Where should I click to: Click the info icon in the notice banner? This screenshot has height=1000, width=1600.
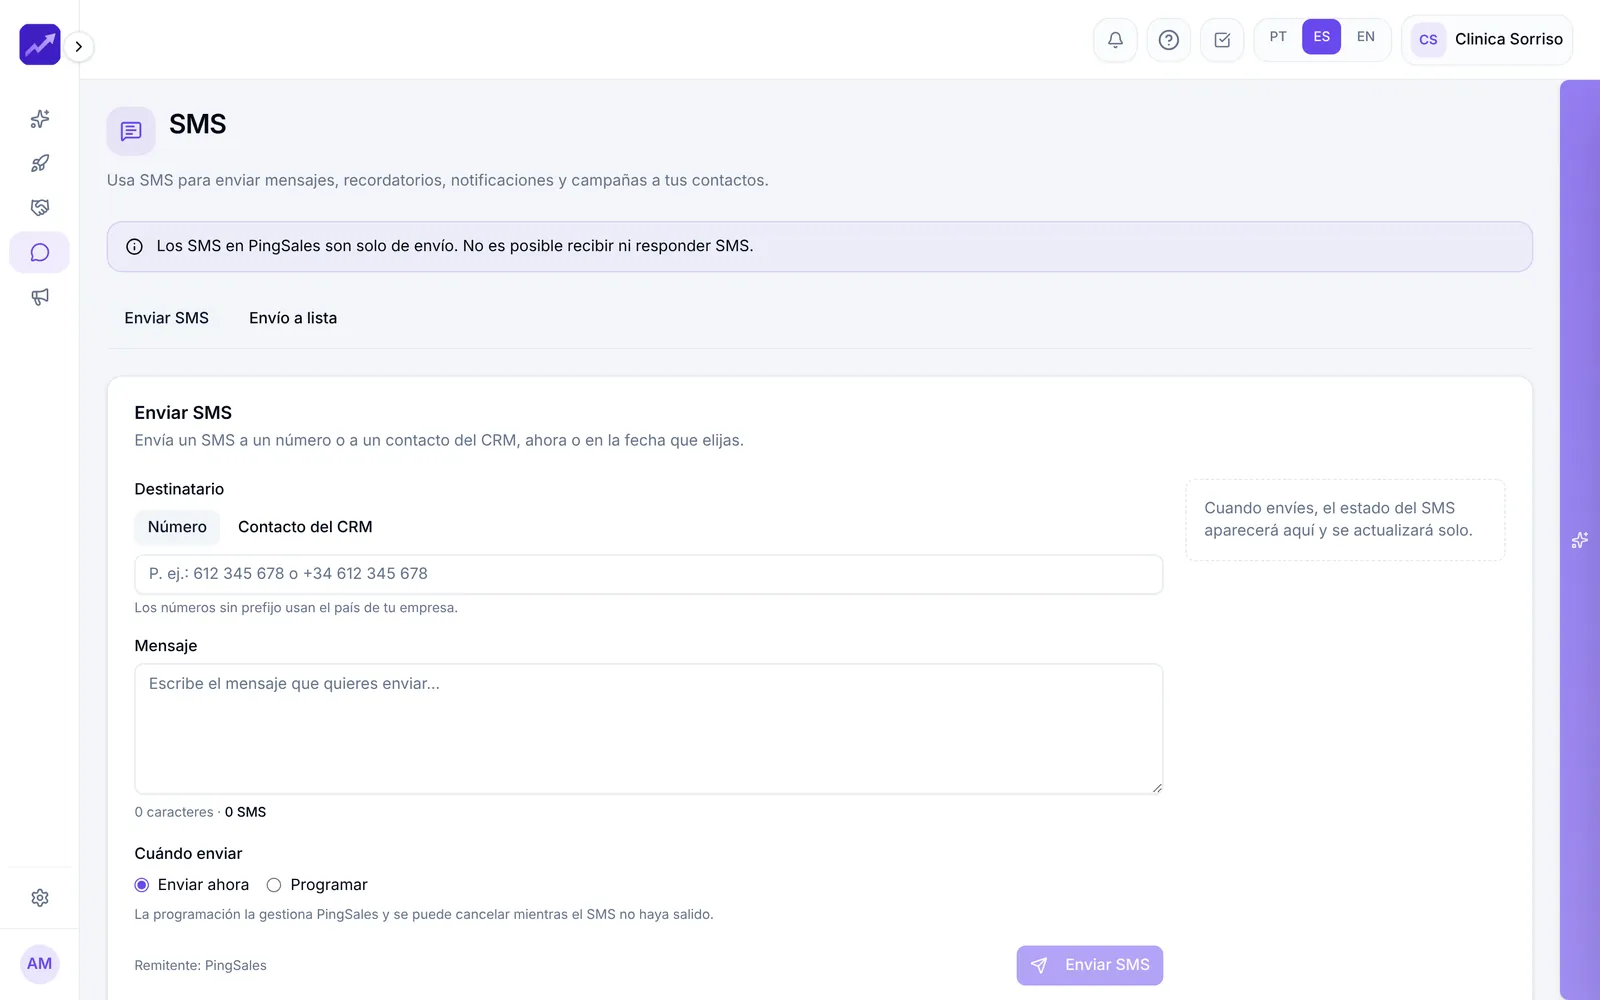[134, 247]
